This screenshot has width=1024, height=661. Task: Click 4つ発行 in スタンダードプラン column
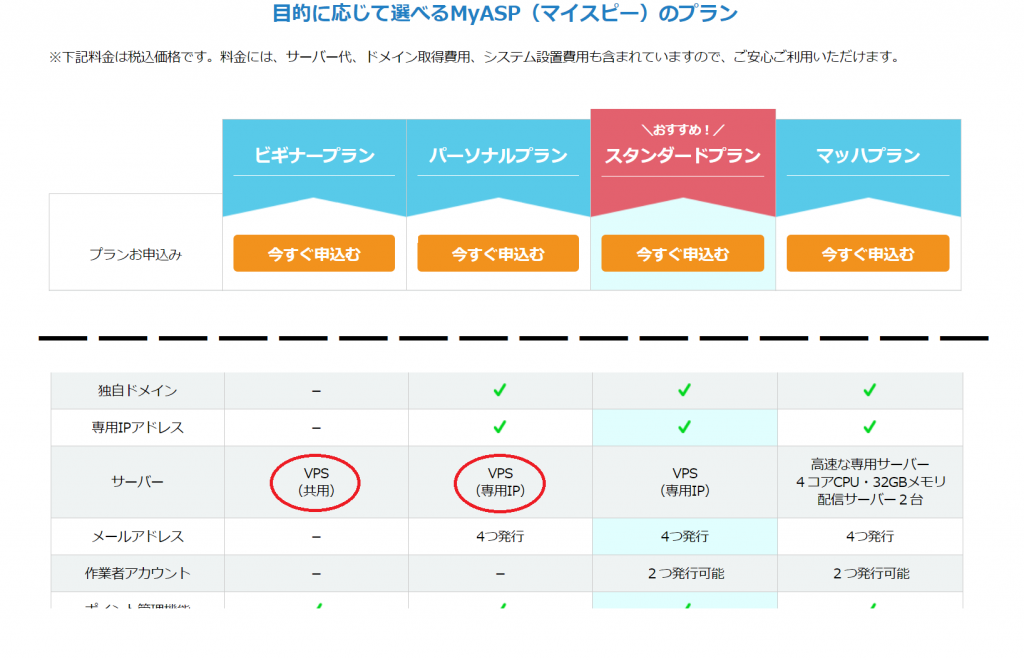click(685, 536)
